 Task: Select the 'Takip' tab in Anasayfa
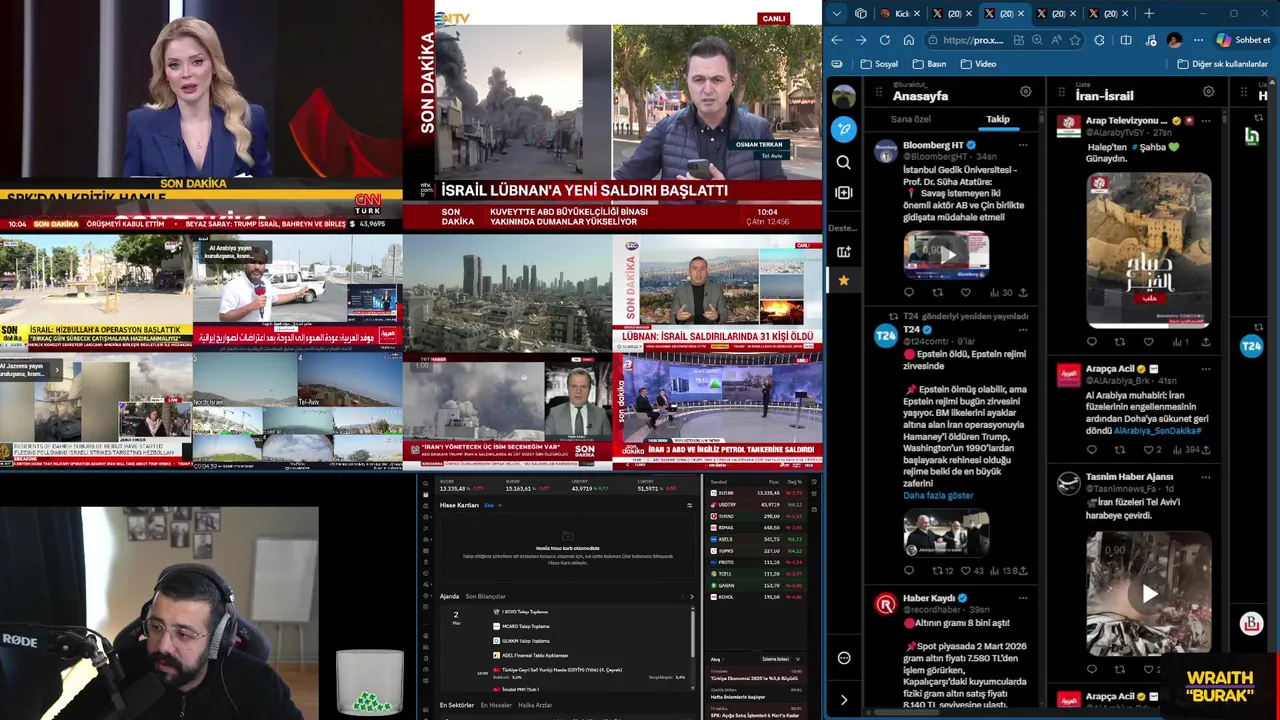(x=998, y=119)
